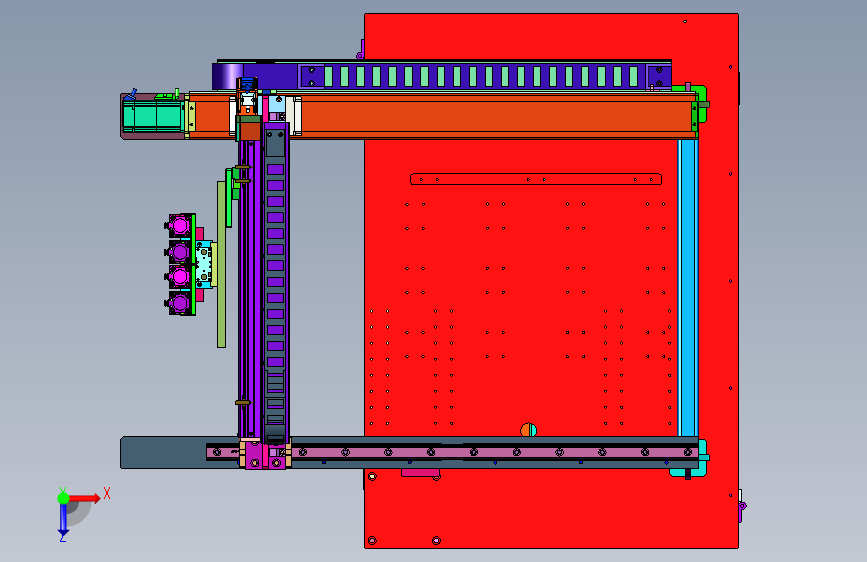The height and width of the screenshot is (562, 867).
Task: Select the purple hinge at the red plate's top-left edge
Action: tap(360, 50)
